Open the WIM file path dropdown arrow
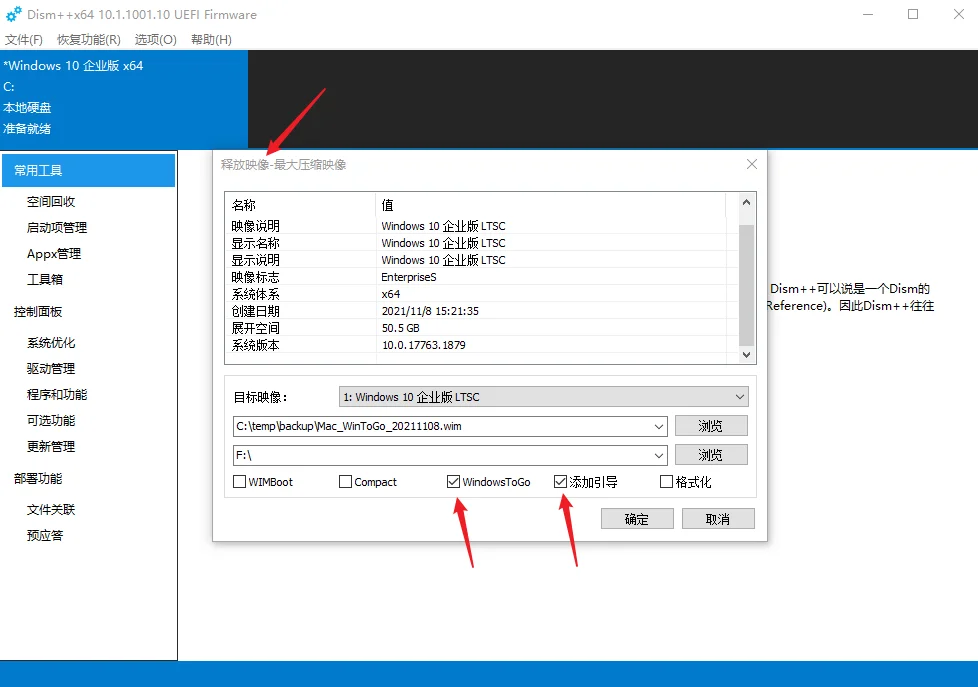Viewport: 978px width, 687px height. [659, 427]
